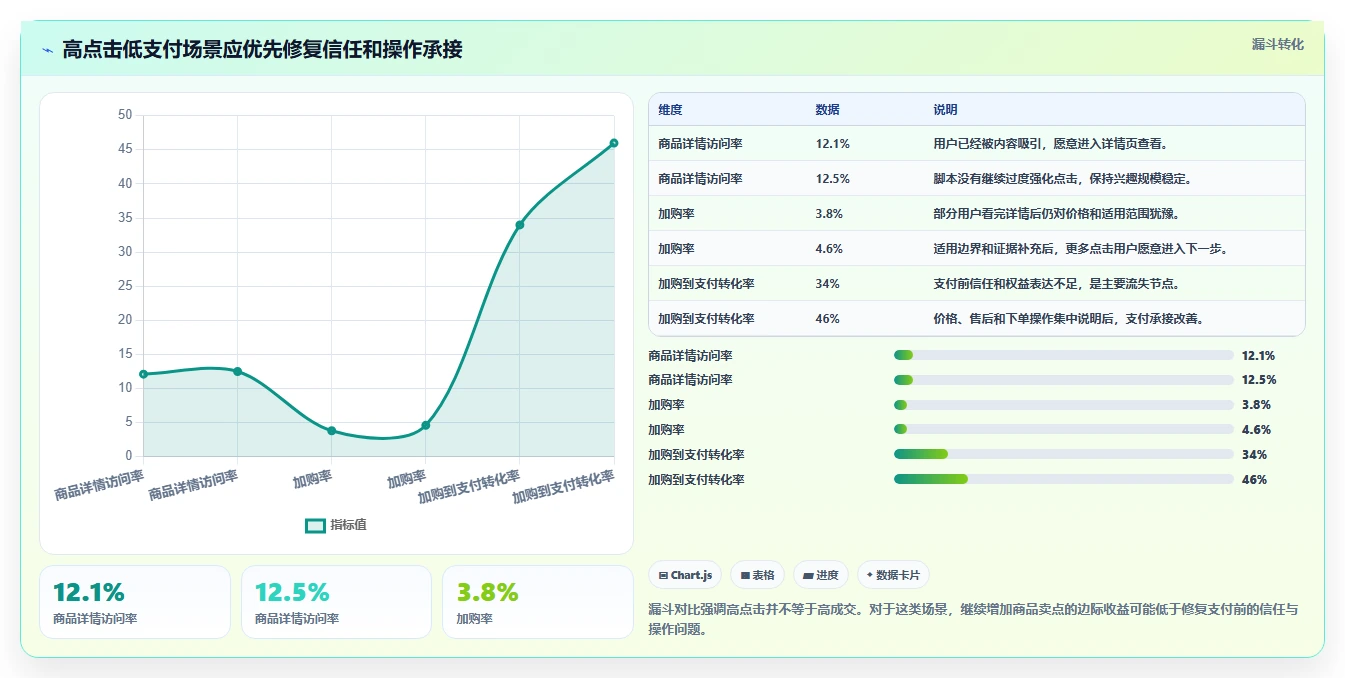The image size is (1345, 678).
Task: Click the progress bar showing 46%
Action: [x=1064, y=479]
